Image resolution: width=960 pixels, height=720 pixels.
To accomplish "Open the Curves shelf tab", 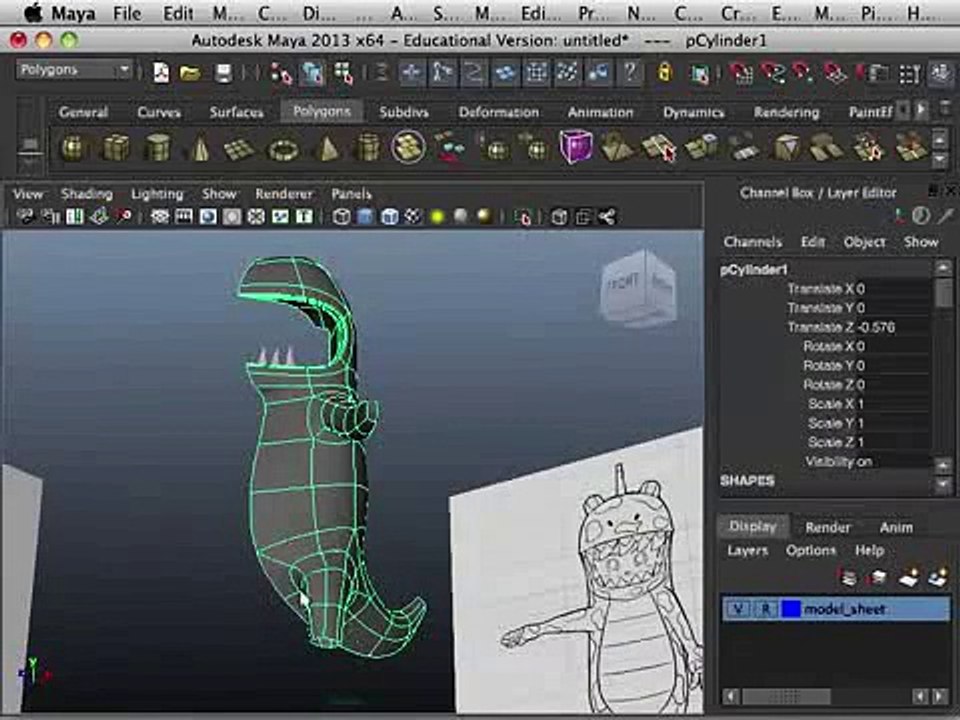I will [159, 112].
